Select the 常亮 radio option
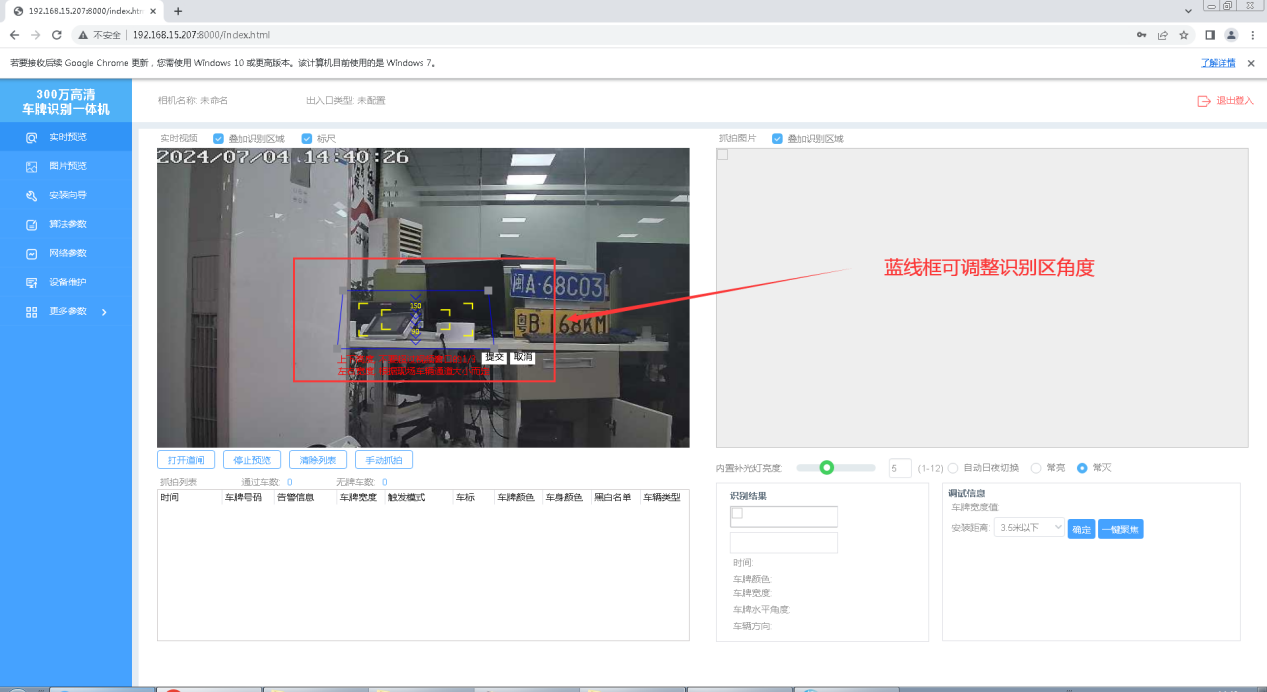The height and width of the screenshot is (692, 1267). tap(1036, 468)
